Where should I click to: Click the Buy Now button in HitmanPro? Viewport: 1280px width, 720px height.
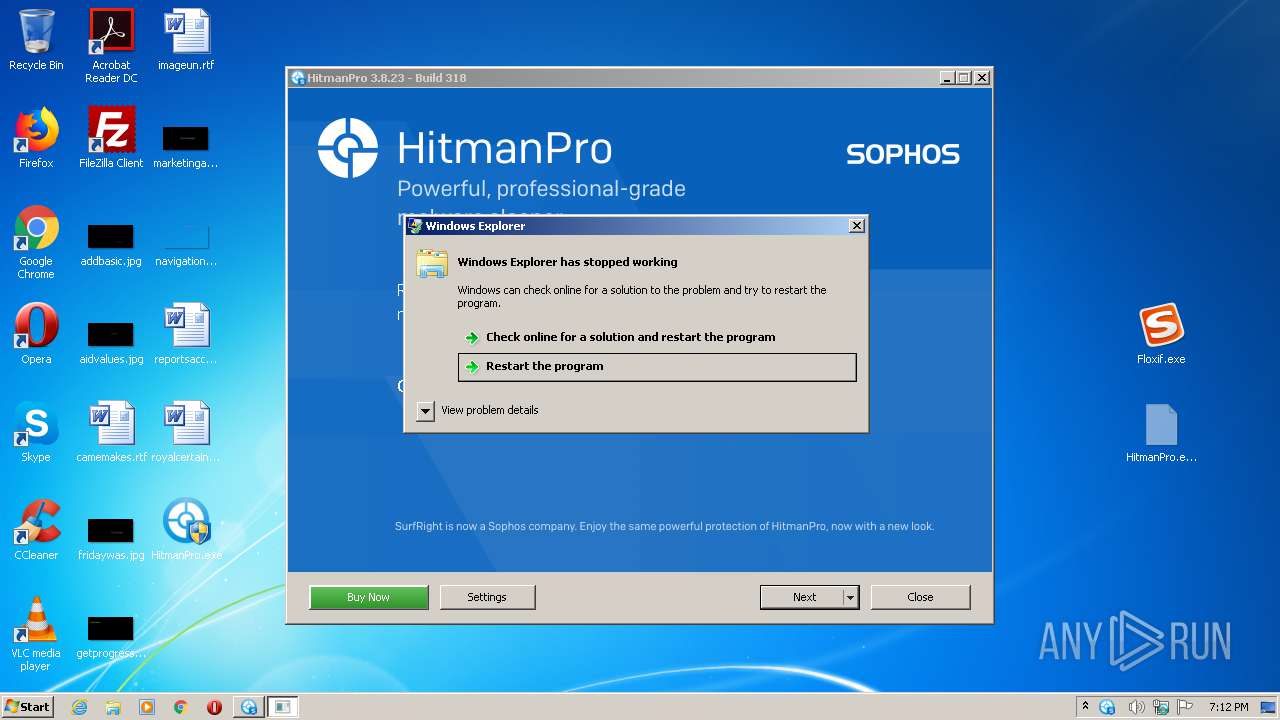[368, 597]
